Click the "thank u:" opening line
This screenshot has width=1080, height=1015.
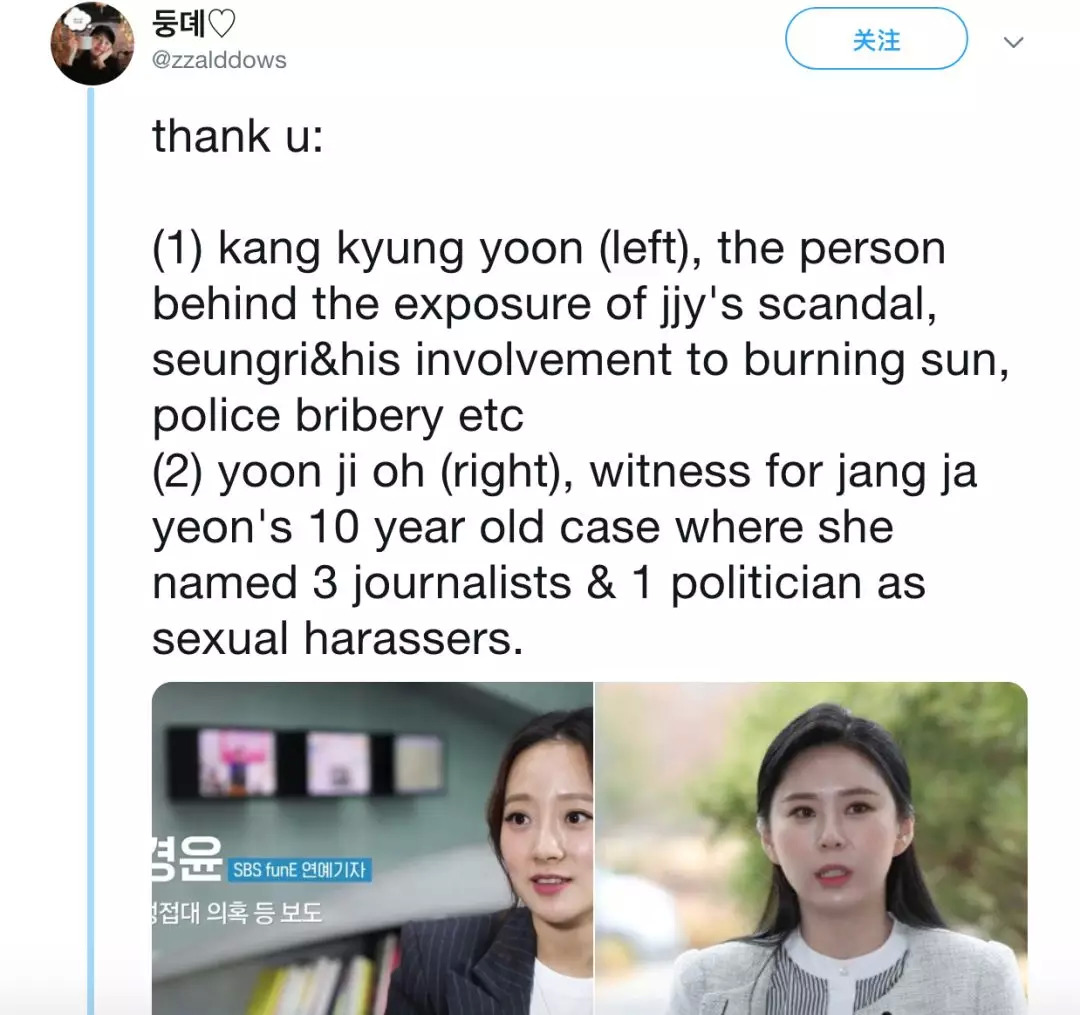pos(238,136)
